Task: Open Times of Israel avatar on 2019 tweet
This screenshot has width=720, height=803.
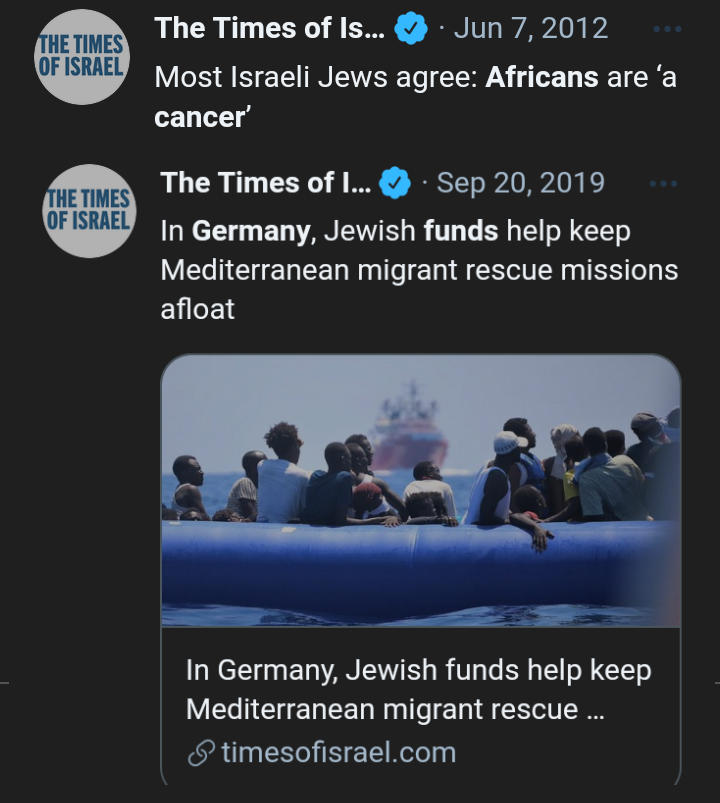Action: 89,210
